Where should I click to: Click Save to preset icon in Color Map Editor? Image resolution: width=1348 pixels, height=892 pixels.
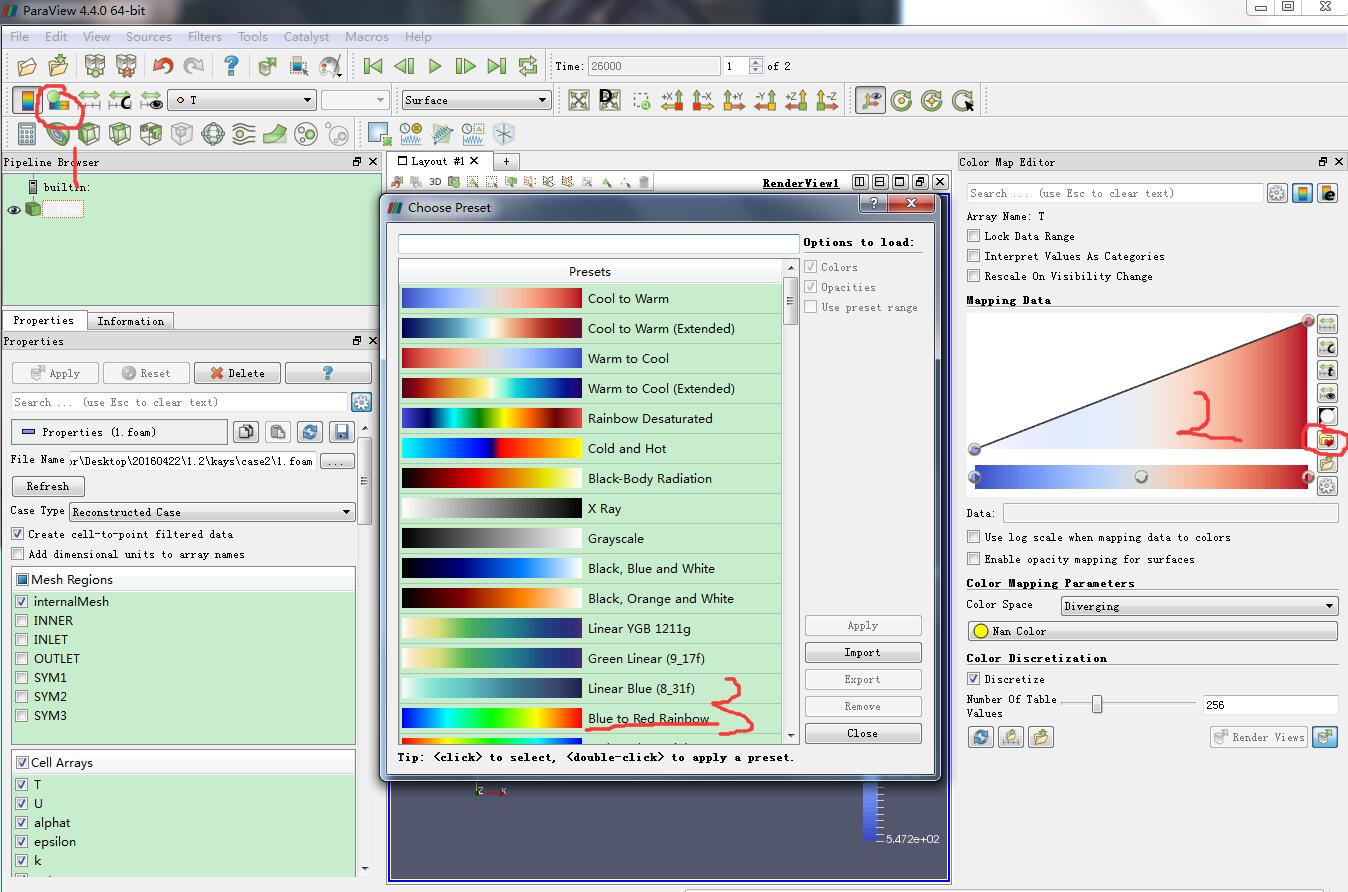point(1327,464)
